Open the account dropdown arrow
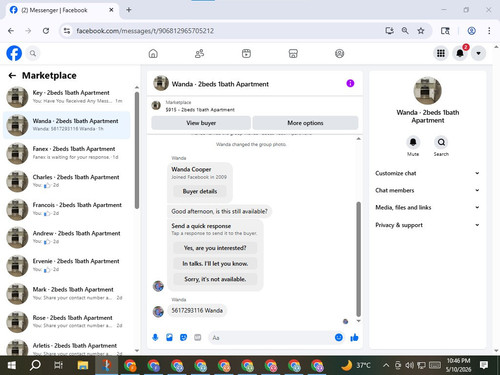Screen dimensions: 500x375 pyautogui.click(x=478, y=53)
